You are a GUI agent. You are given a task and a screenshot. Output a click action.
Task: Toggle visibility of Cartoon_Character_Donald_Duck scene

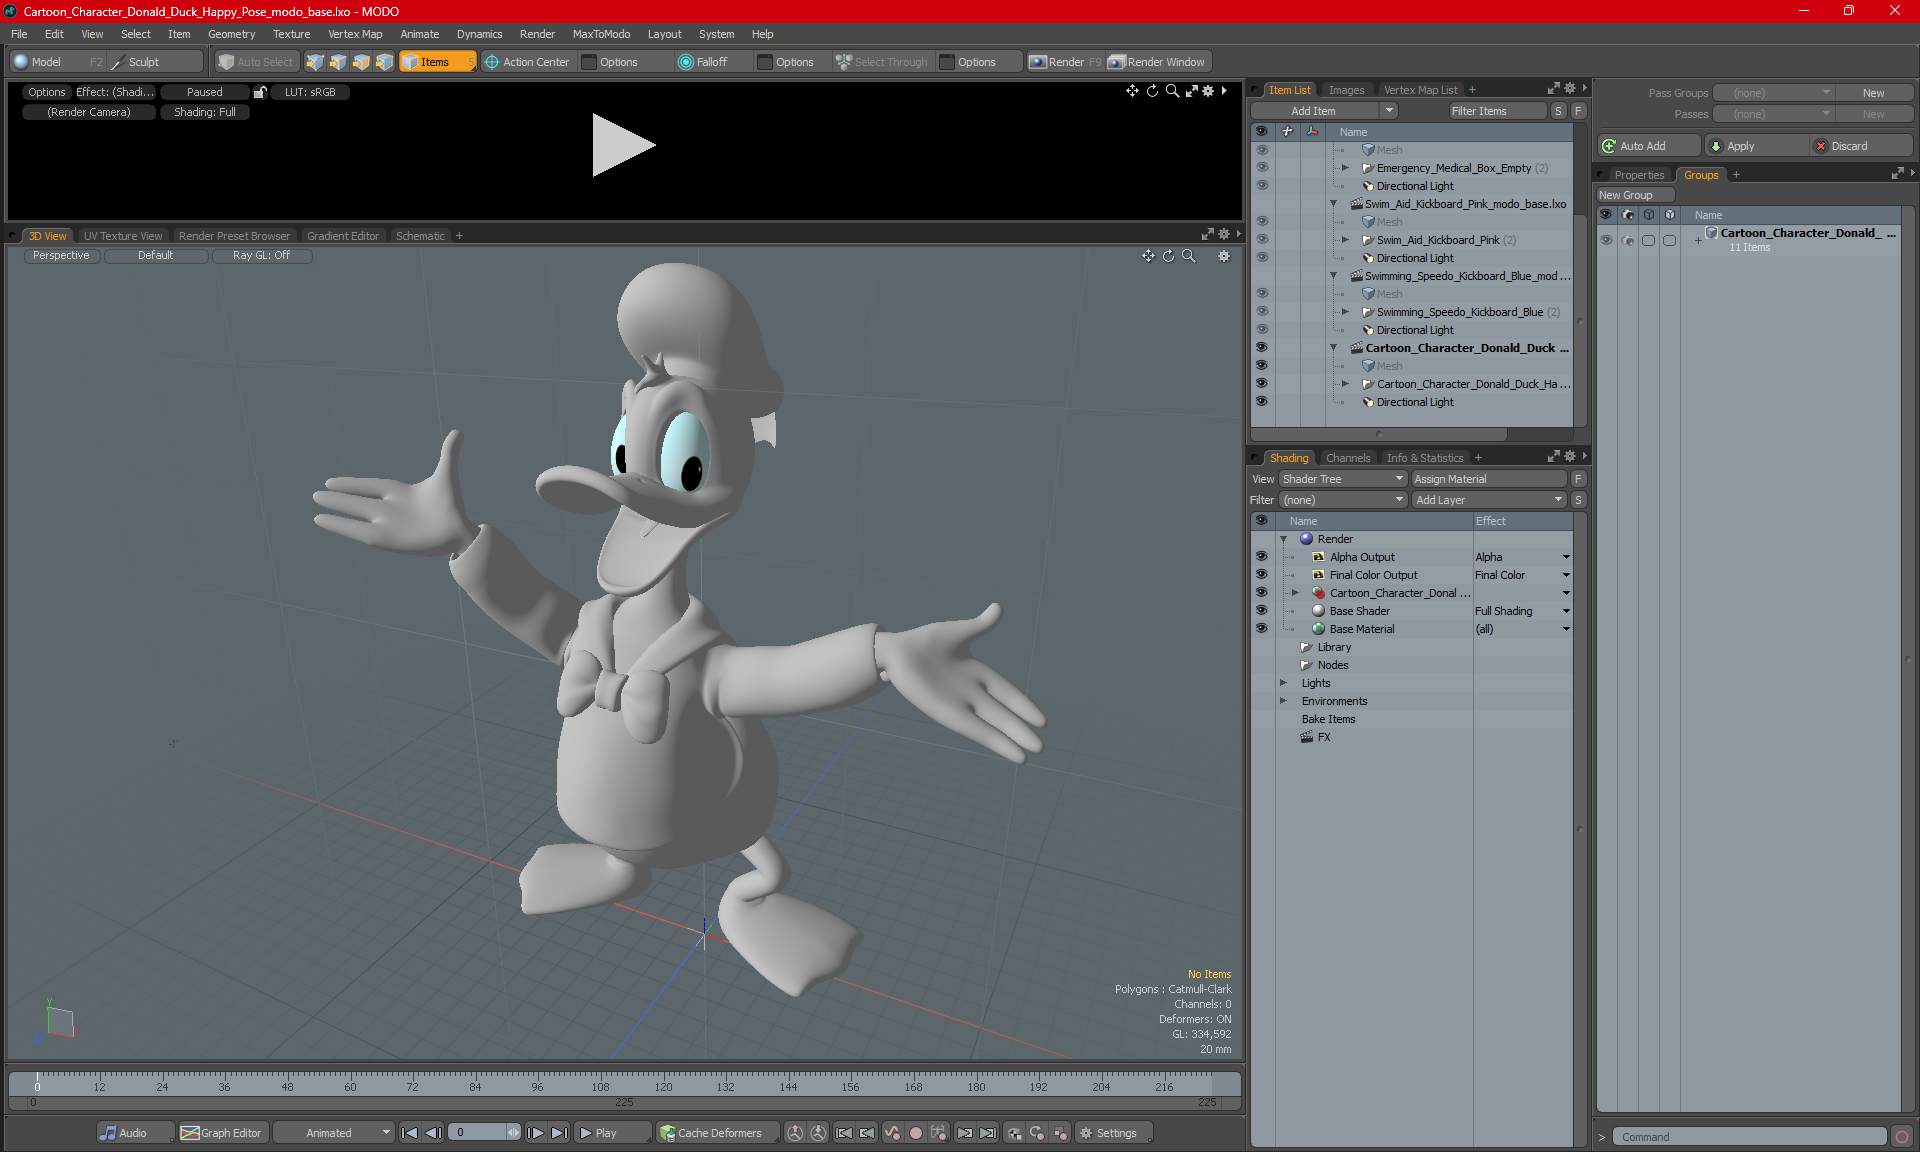(x=1261, y=348)
